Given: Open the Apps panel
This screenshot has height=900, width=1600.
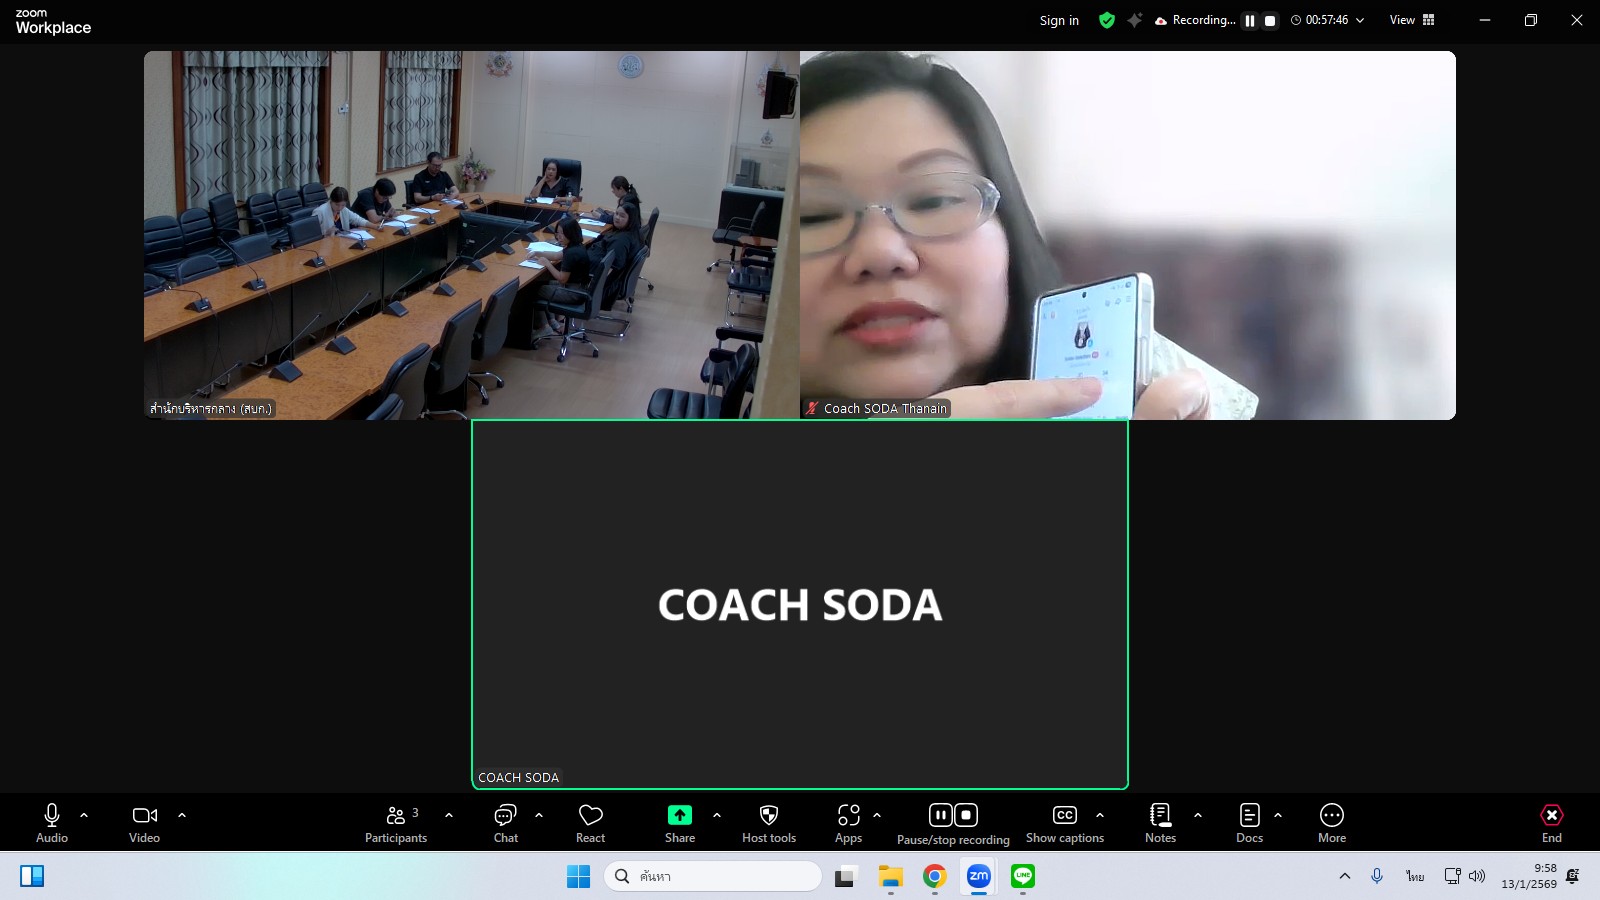Looking at the screenshot, I should pyautogui.click(x=848, y=816).
